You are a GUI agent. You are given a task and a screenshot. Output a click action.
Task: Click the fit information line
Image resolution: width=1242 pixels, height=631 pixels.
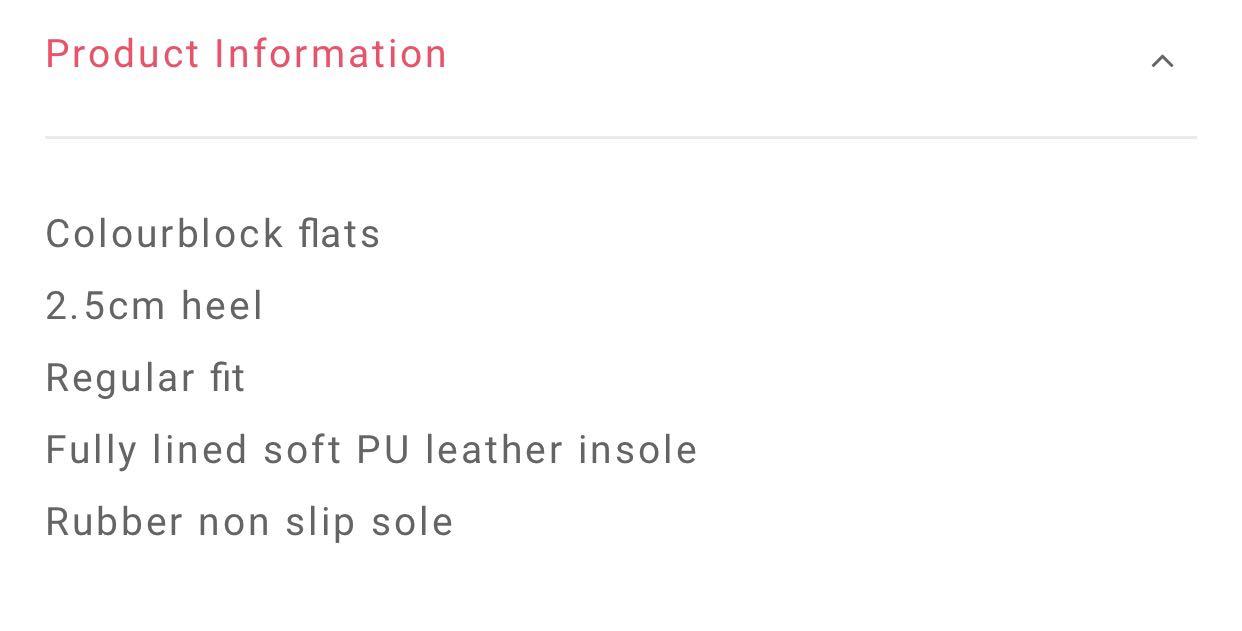point(145,377)
